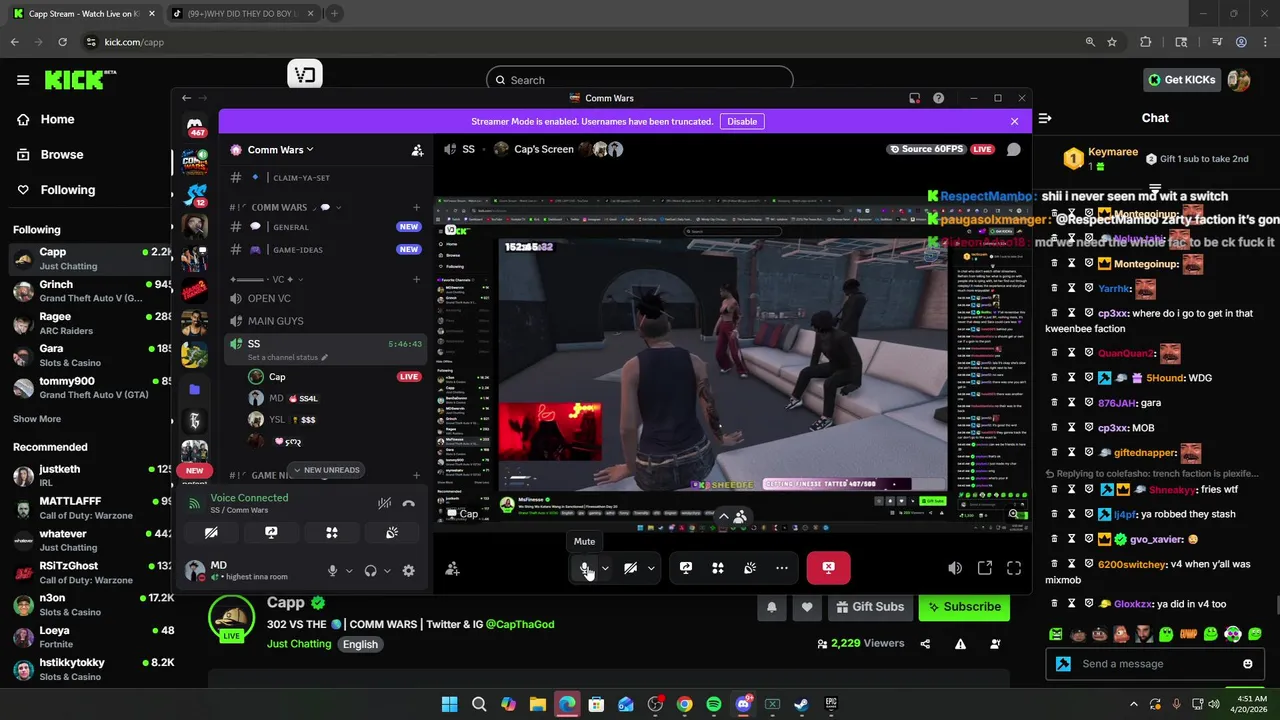This screenshot has height=720, width=1280.
Task: Open soundboard button in voice panel
Action: [392, 533]
